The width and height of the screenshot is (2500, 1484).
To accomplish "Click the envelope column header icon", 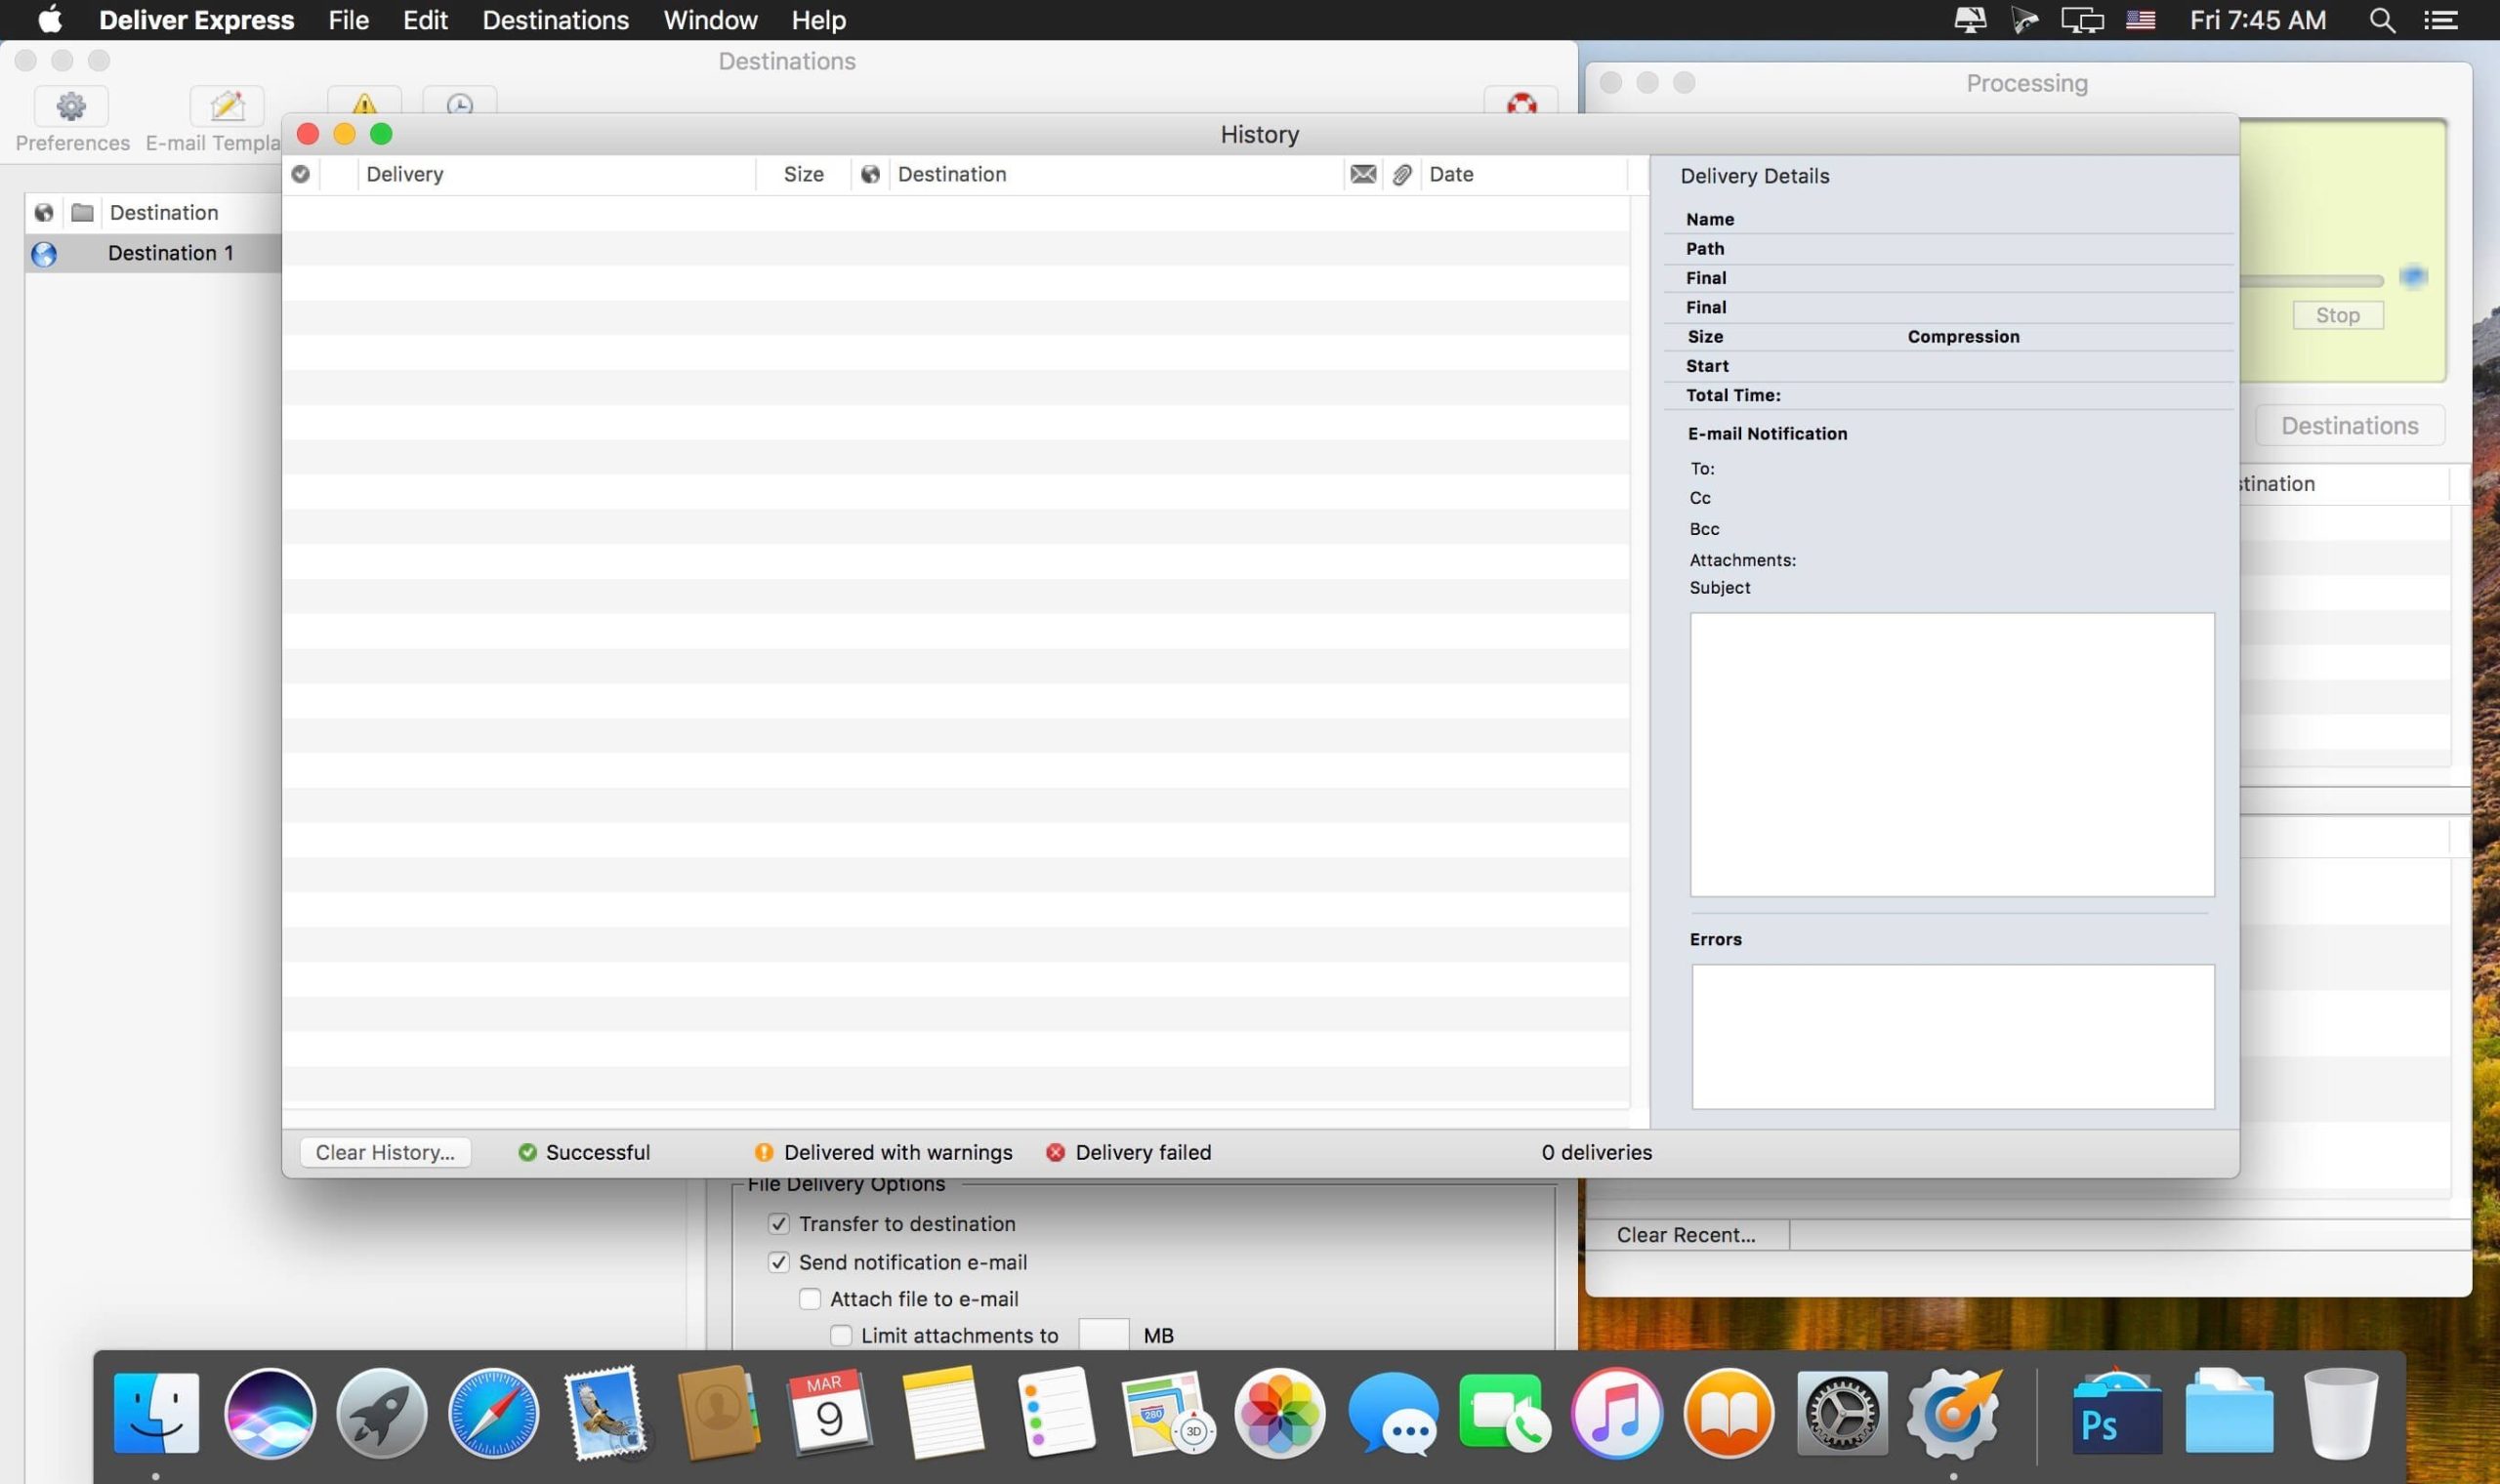I will coord(1363,174).
